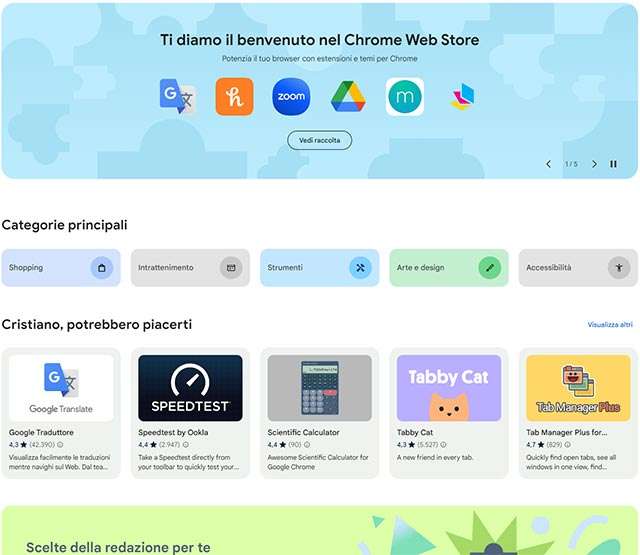Select the orange Honey extension icon
This screenshot has height=555, width=640.
click(234, 97)
